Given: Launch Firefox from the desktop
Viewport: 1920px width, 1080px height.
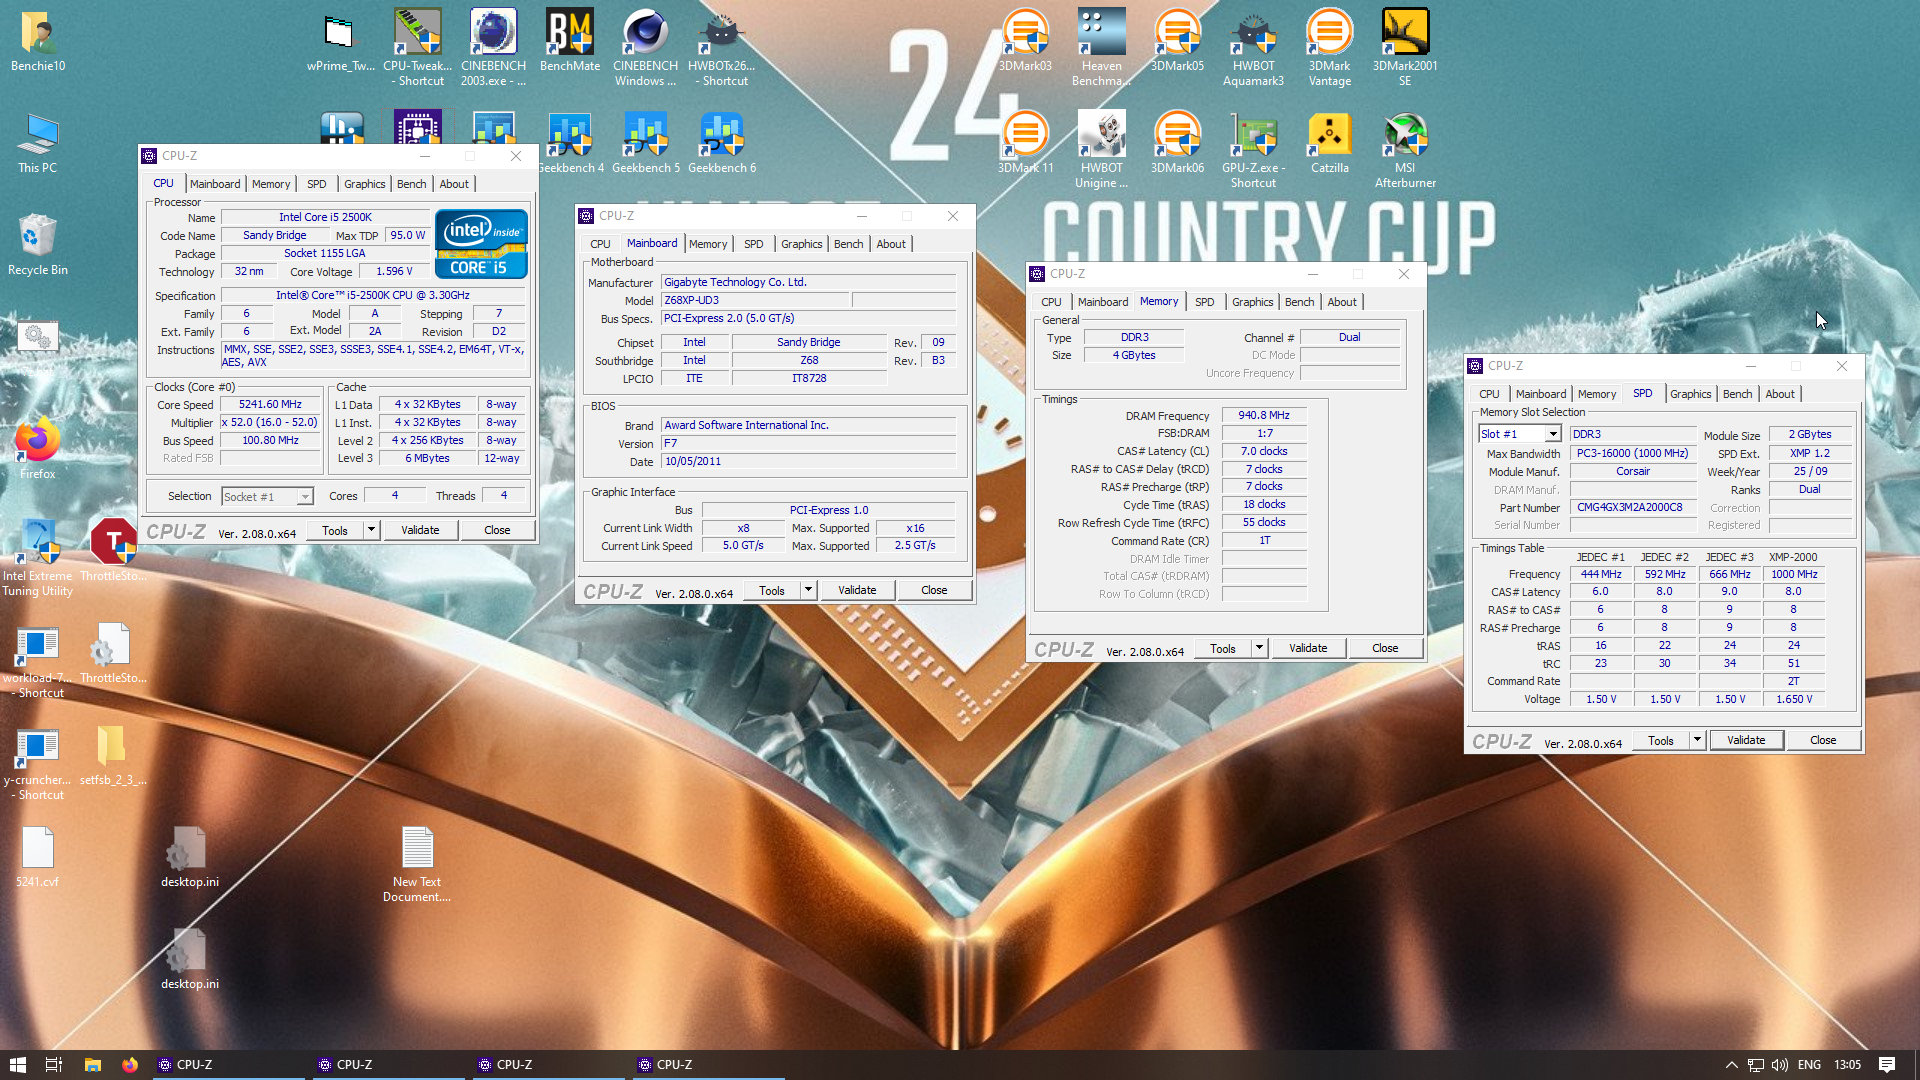Looking at the screenshot, I should [37, 440].
